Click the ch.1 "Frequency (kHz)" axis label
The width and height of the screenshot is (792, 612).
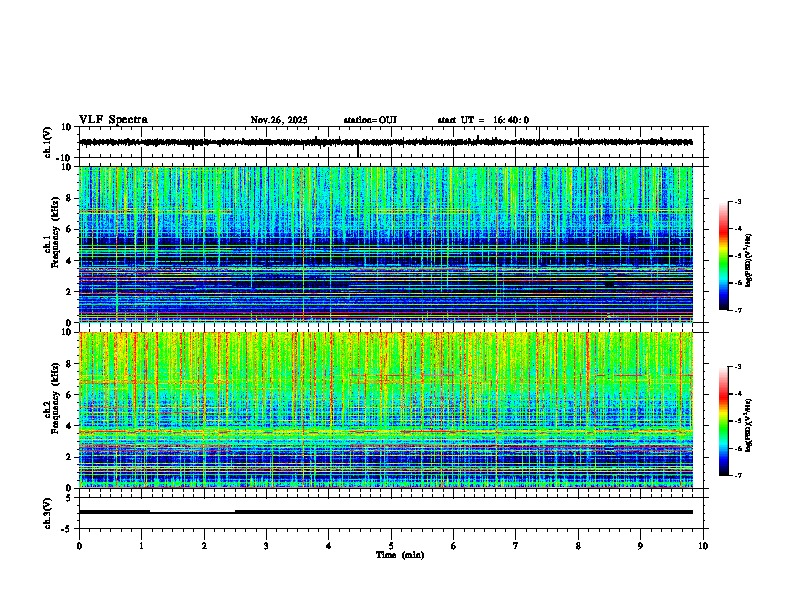55,233
